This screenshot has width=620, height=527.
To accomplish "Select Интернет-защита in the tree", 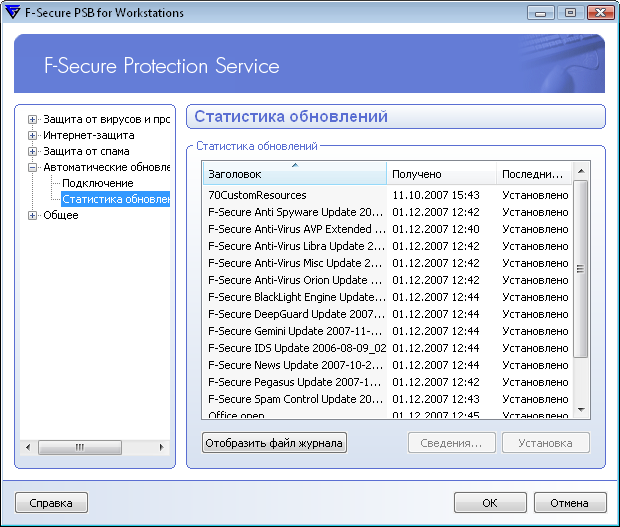I will (89, 136).
